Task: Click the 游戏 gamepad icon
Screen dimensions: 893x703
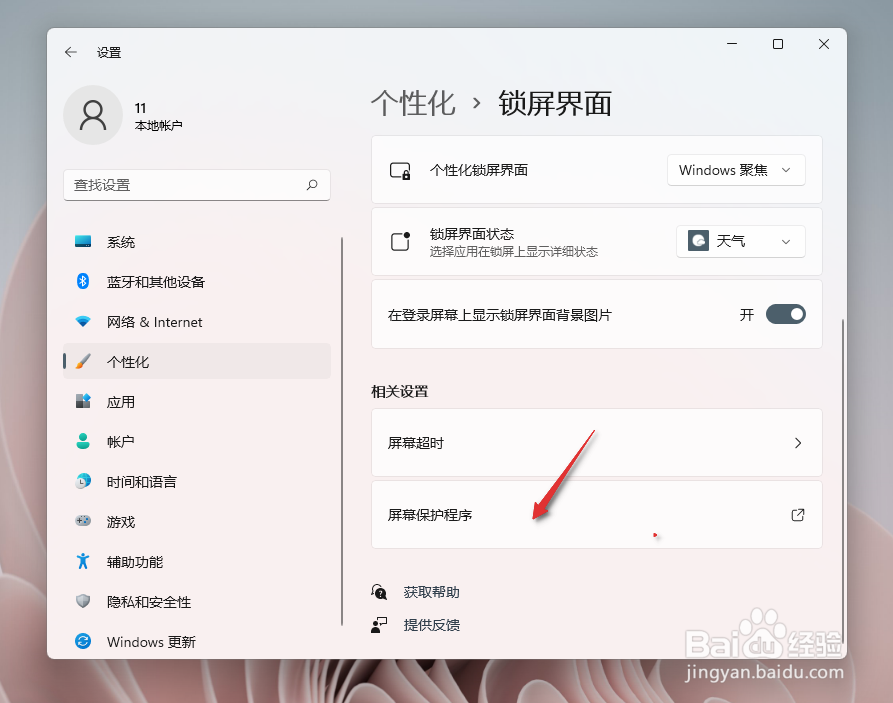Action: (x=83, y=521)
